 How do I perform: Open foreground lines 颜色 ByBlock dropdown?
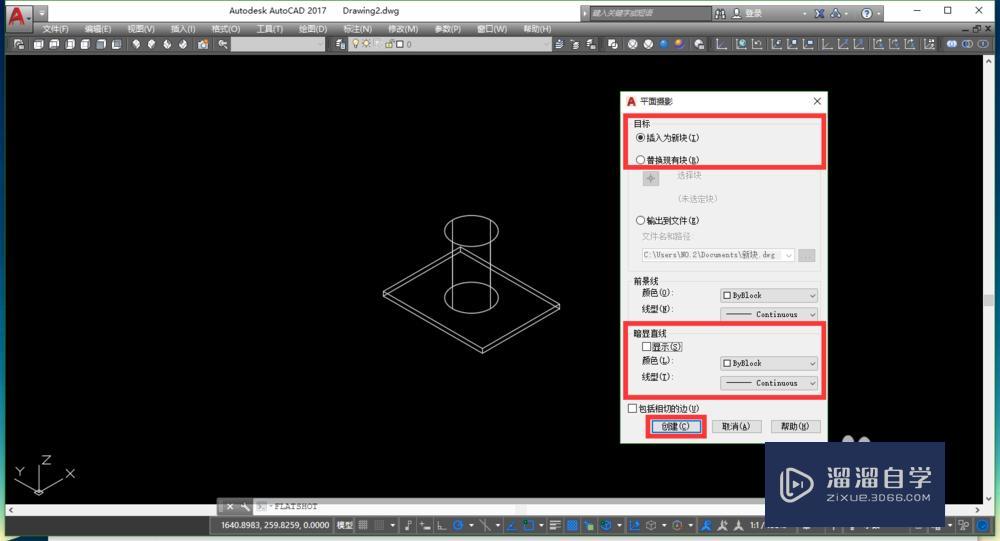(768, 295)
